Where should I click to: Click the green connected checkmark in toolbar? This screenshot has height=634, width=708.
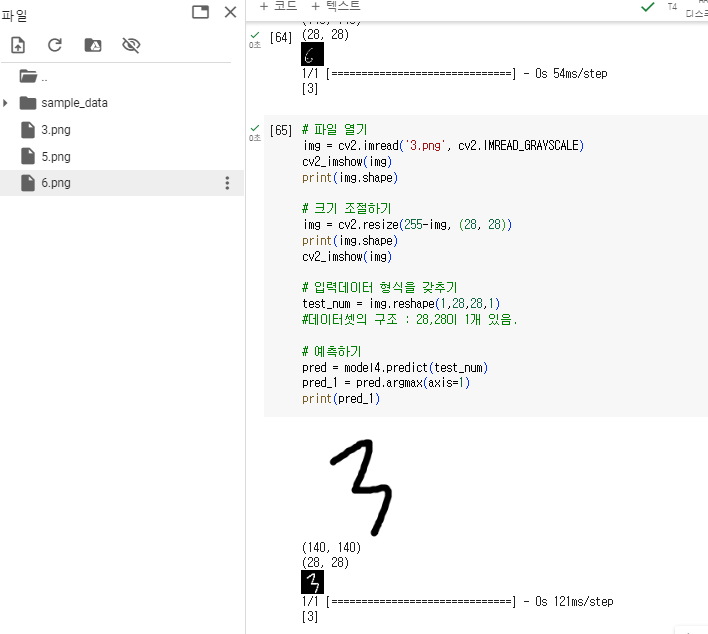pyautogui.click(x=647, y=7)
